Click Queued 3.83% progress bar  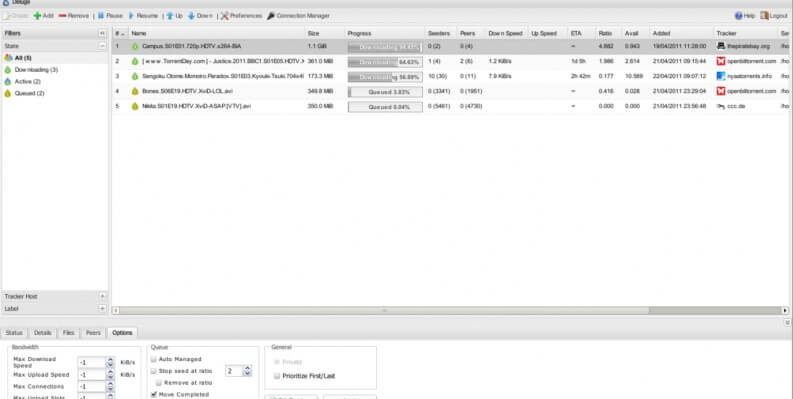(385, 92)
